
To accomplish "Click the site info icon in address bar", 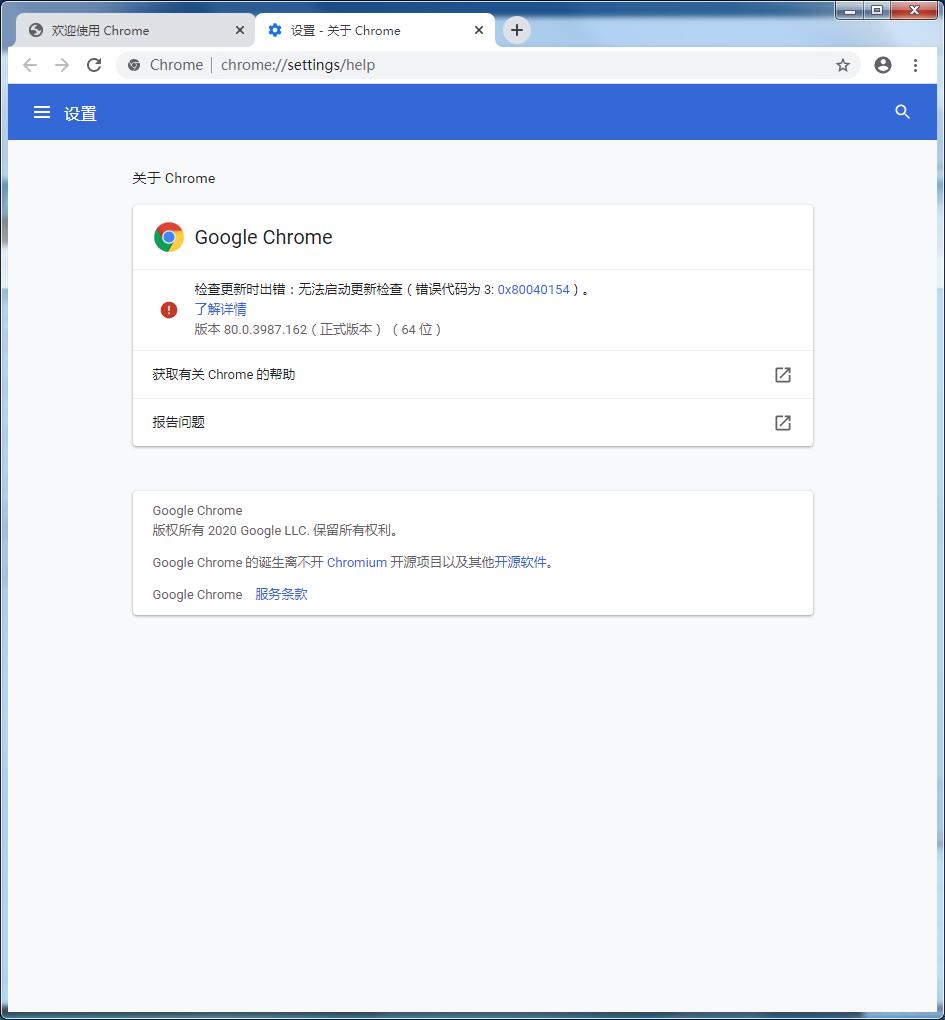I will click(x=134, y=65).
